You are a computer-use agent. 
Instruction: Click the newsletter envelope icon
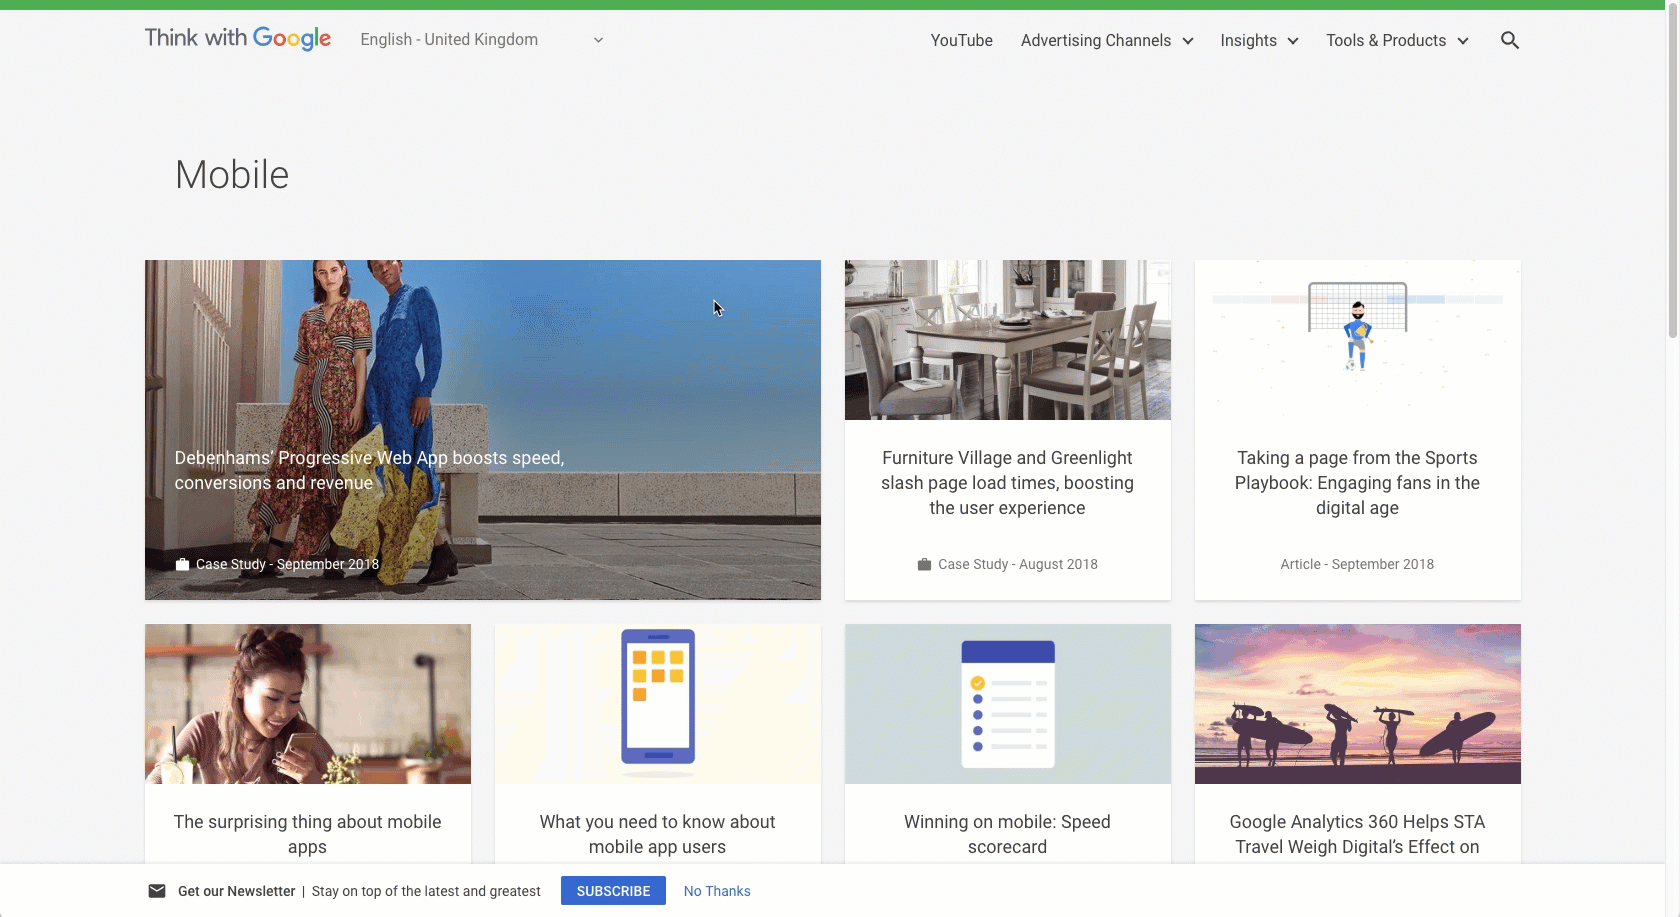(x=157, y=891)
